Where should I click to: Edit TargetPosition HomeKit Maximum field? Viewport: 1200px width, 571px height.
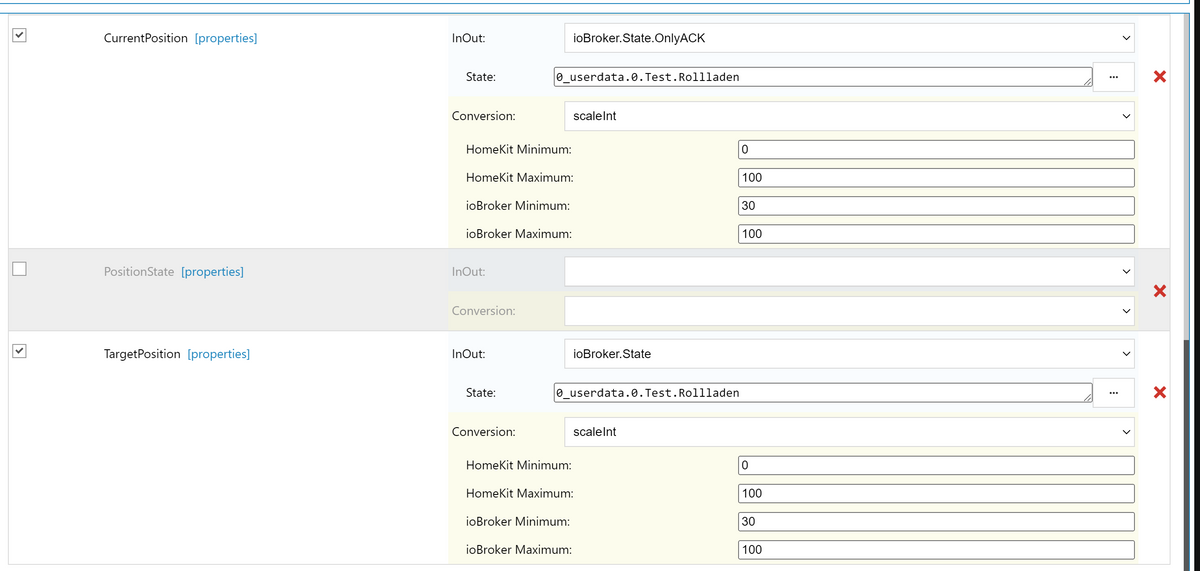(x=936, y=493)
